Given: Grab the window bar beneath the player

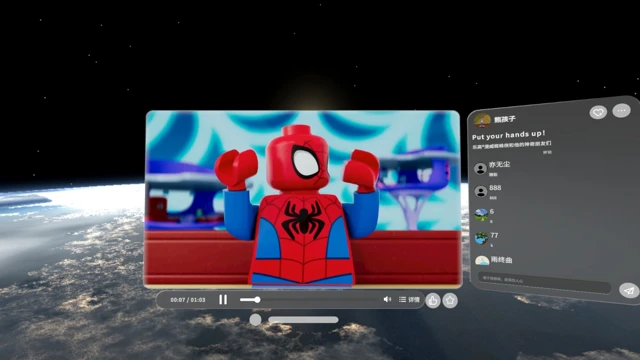Looking at the screenshot, I should point(303,320).
